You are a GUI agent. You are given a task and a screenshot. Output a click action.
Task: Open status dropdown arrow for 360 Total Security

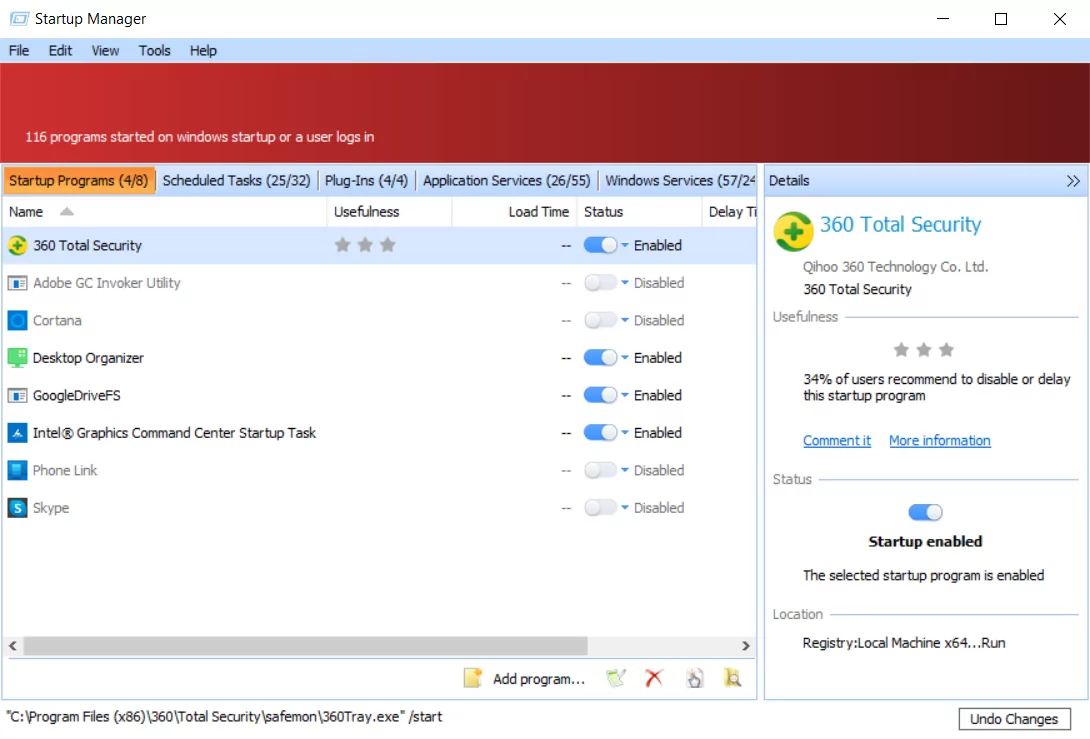click(x=625, y=245)
